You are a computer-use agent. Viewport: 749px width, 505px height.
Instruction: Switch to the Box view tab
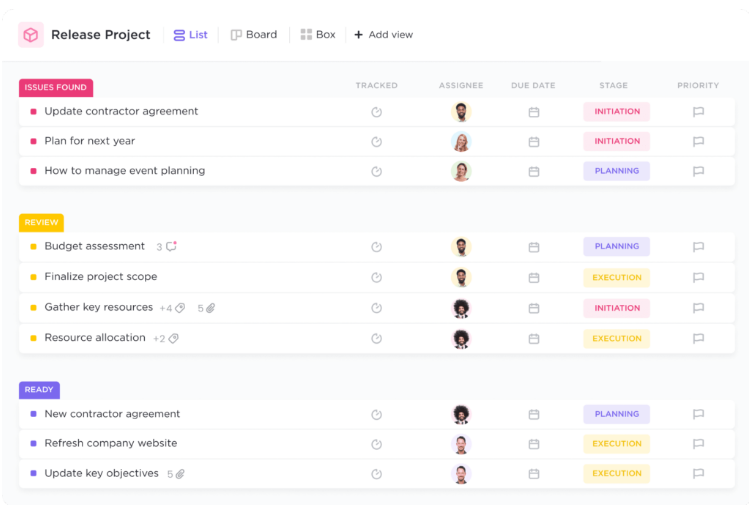click(318, 35)
